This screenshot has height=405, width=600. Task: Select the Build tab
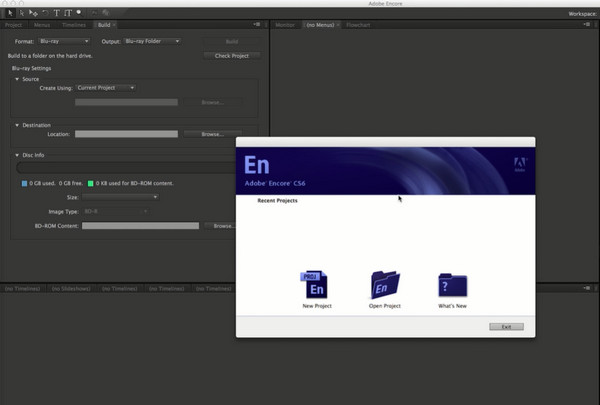[x=104, y=25]
